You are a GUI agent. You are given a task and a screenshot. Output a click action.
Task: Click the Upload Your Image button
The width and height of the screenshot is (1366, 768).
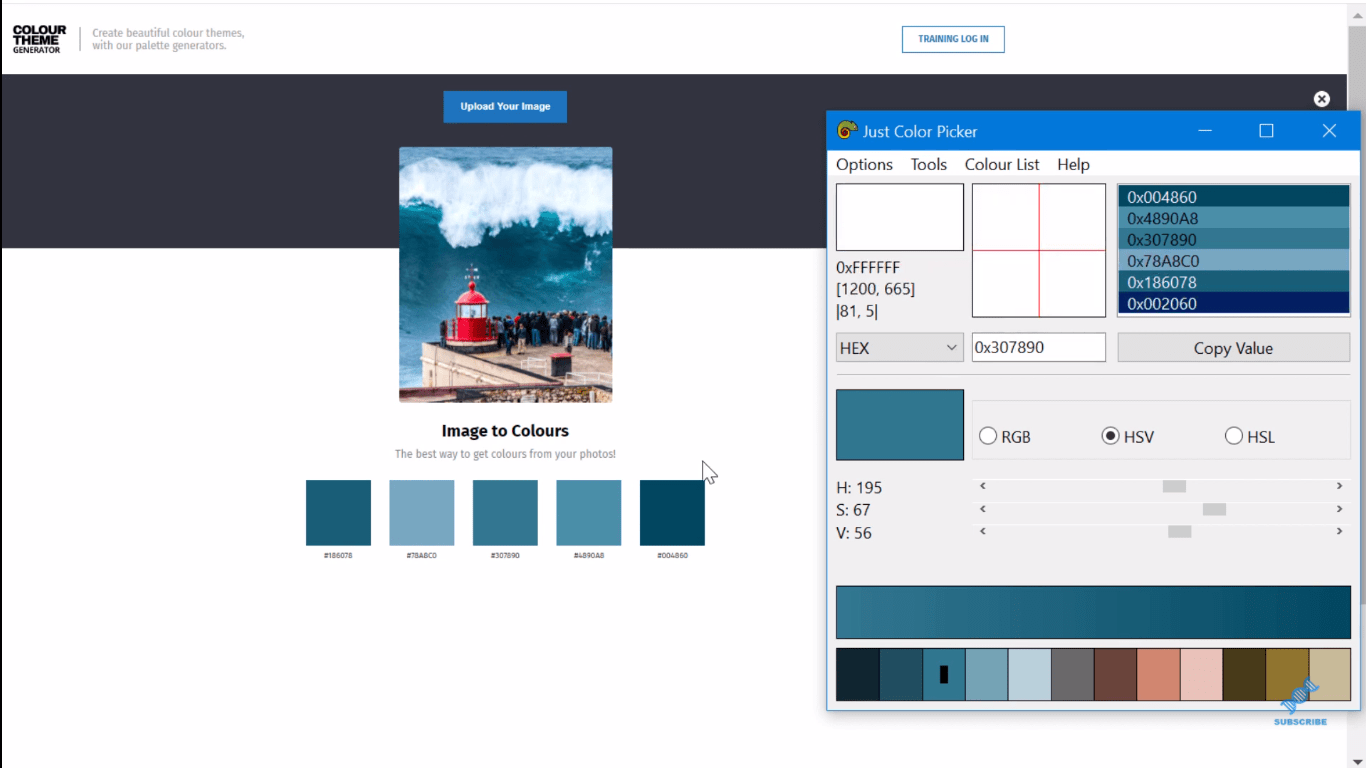(x=505, y=107)
